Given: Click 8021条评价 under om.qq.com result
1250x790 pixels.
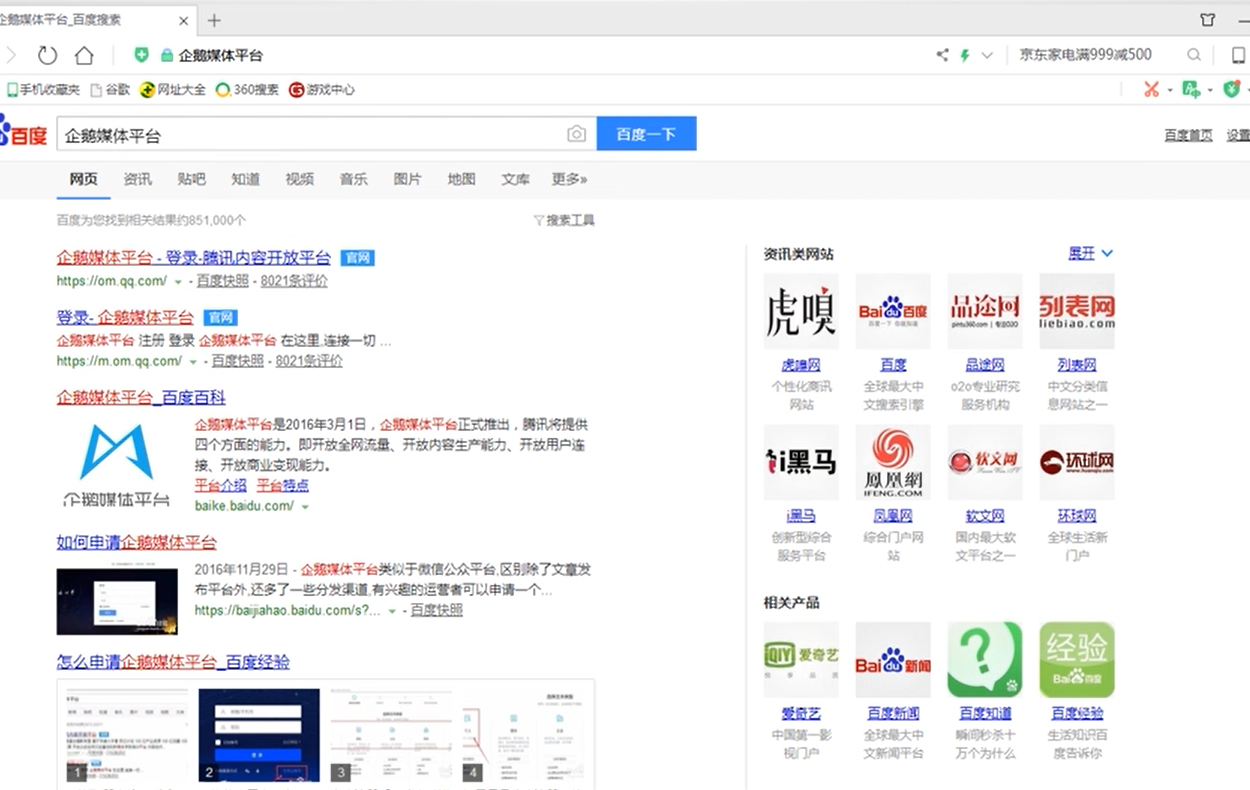Looking at the screenshot, I should point(294,281).
